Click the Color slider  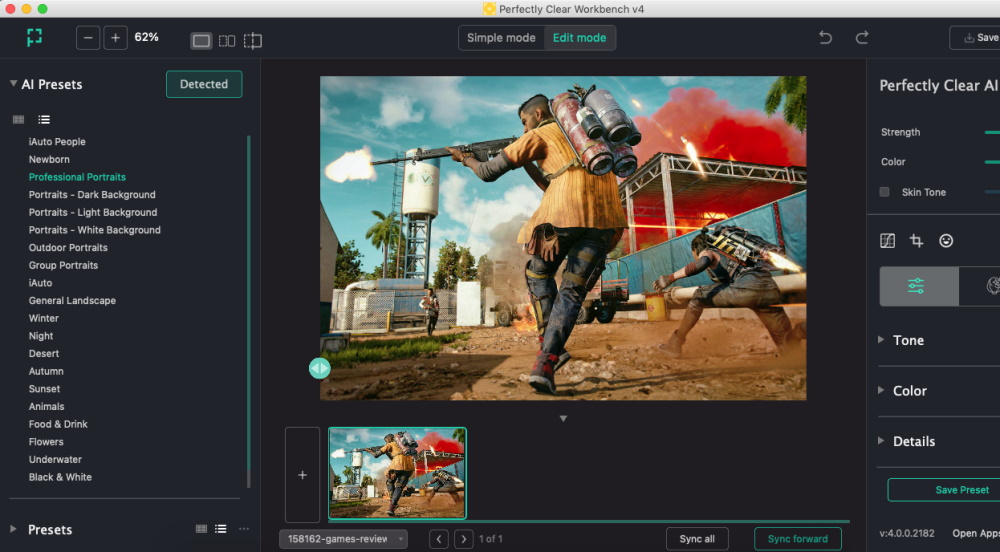point(992,162)
